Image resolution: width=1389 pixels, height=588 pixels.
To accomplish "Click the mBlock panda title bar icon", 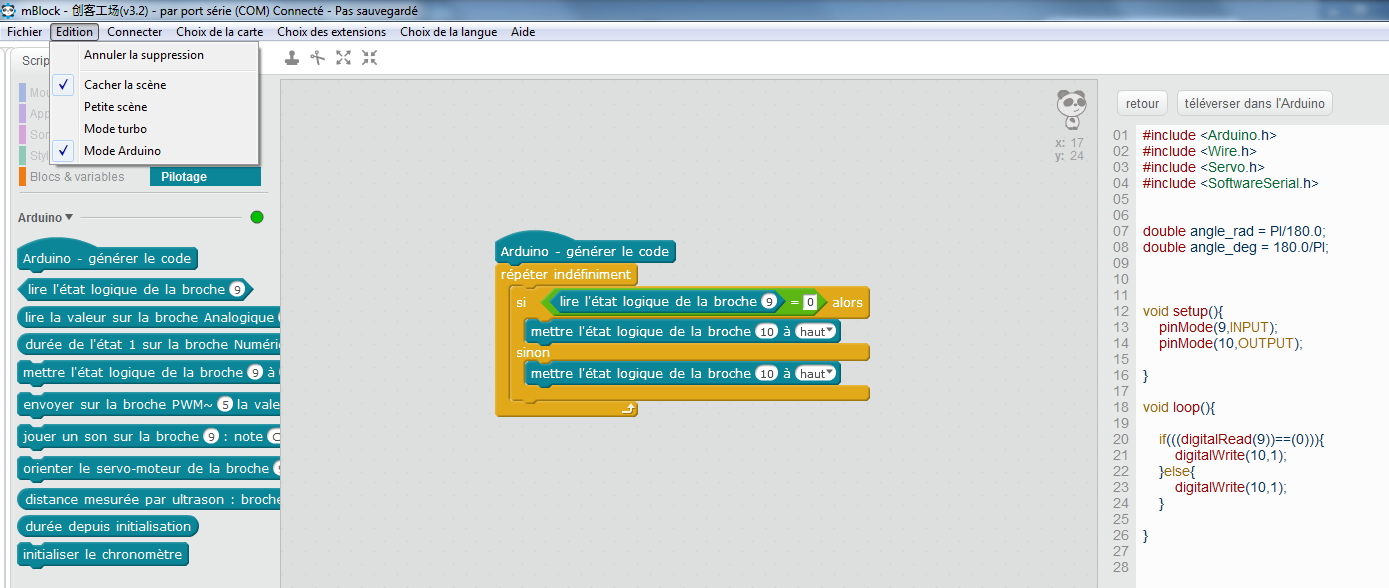I will [9, 11].
